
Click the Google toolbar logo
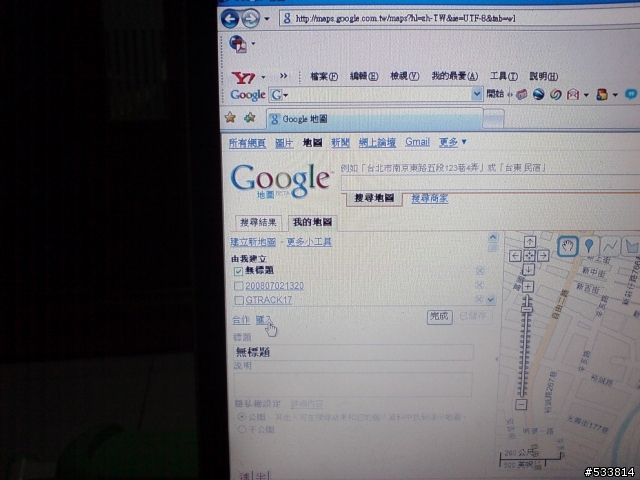(x=248, y=95)
